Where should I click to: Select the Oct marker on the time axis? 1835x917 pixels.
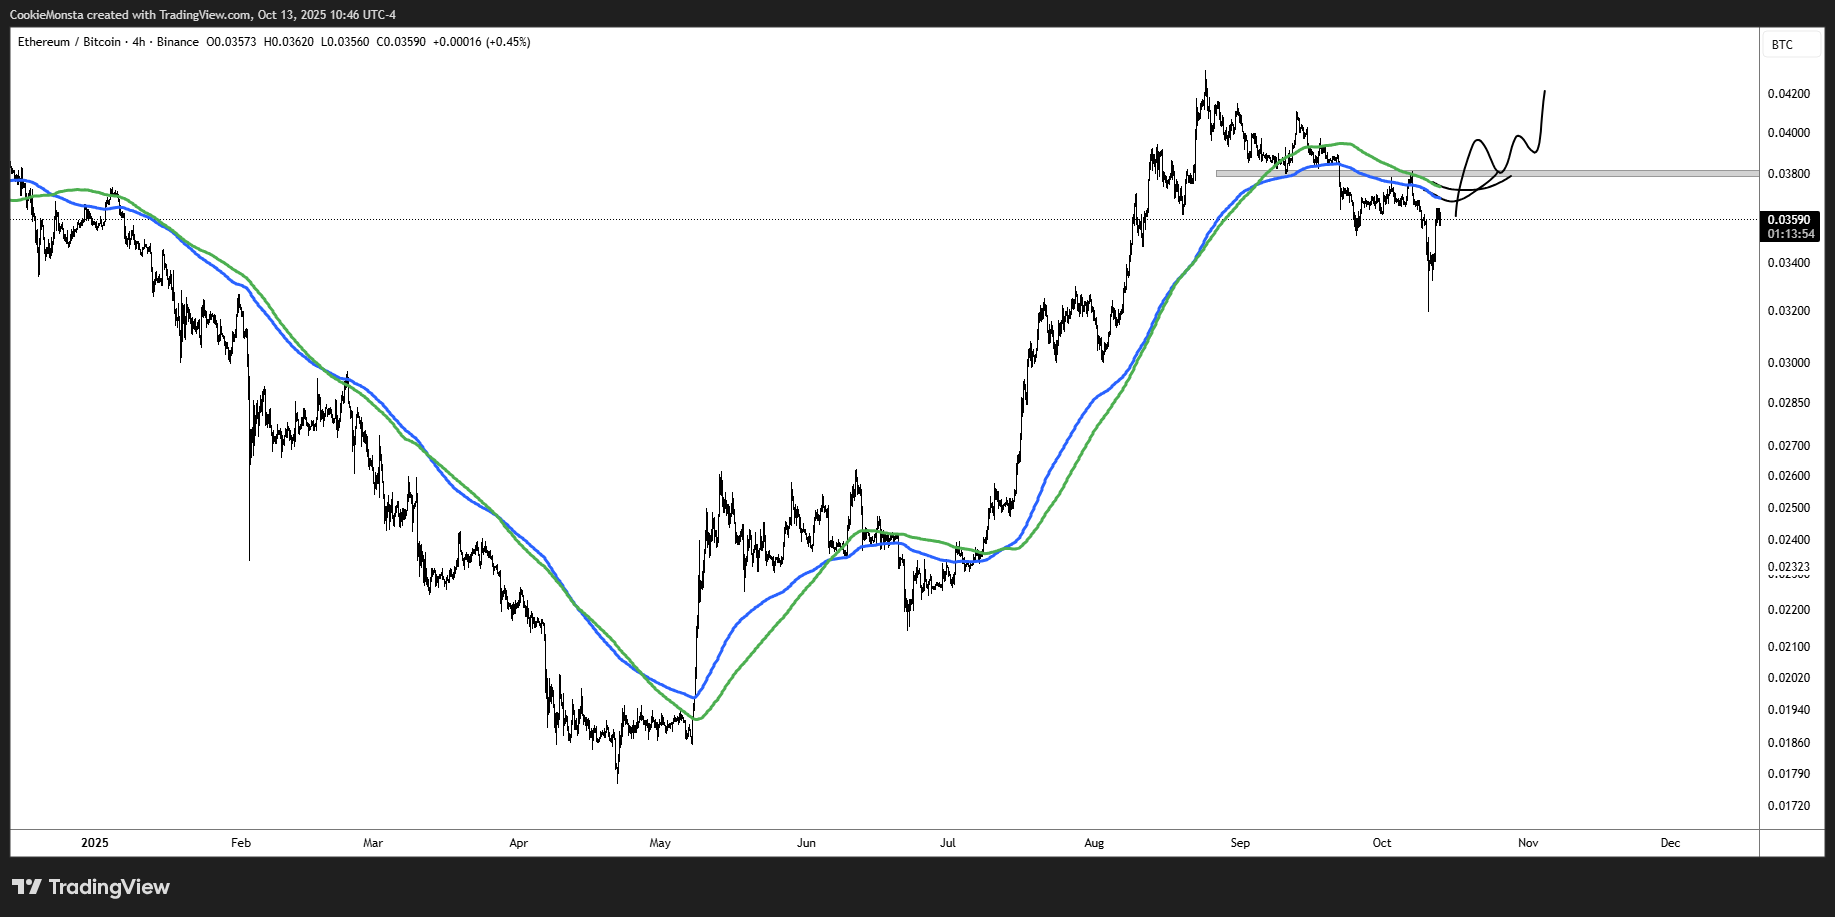point(1382,843)
